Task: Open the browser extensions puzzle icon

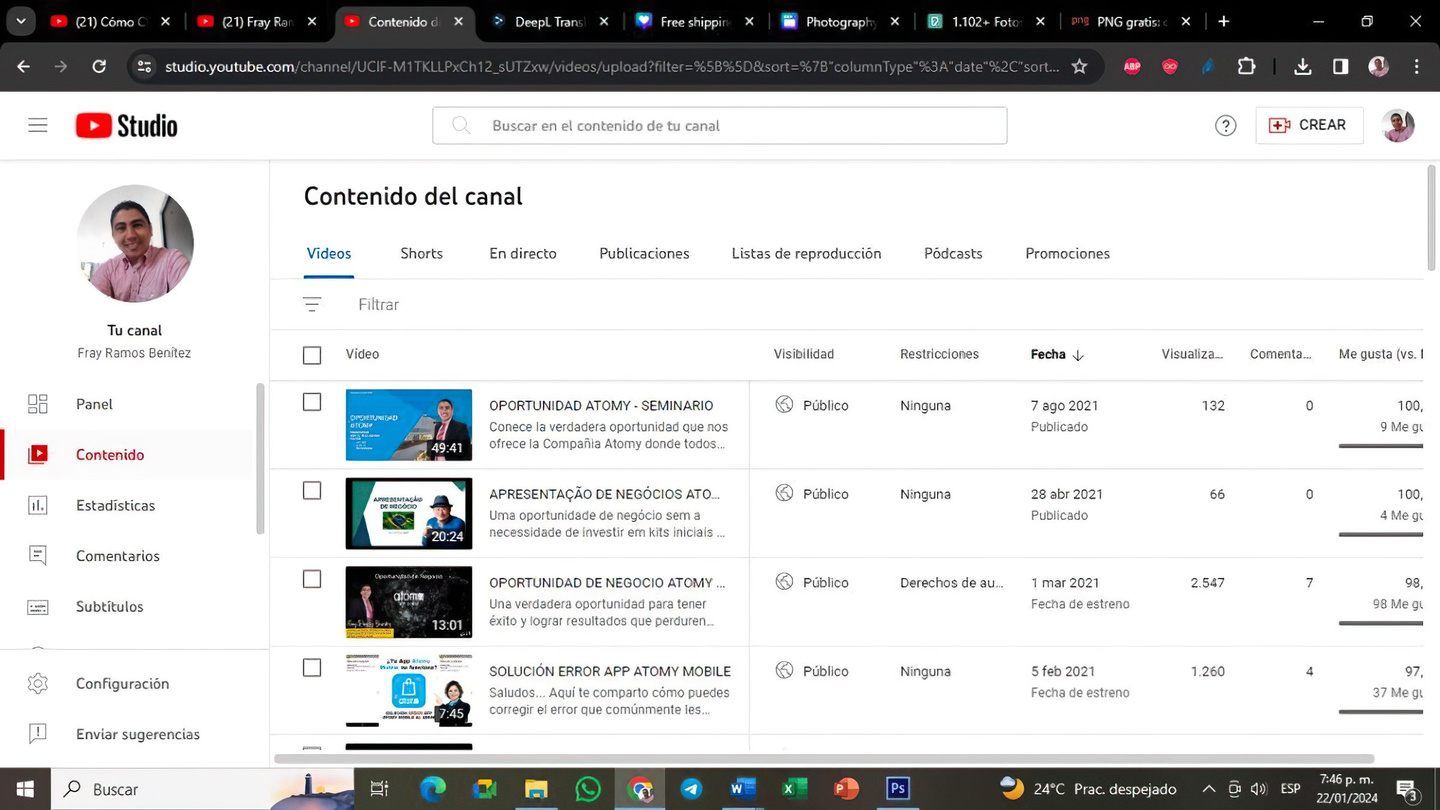Action: point(1246,66)
